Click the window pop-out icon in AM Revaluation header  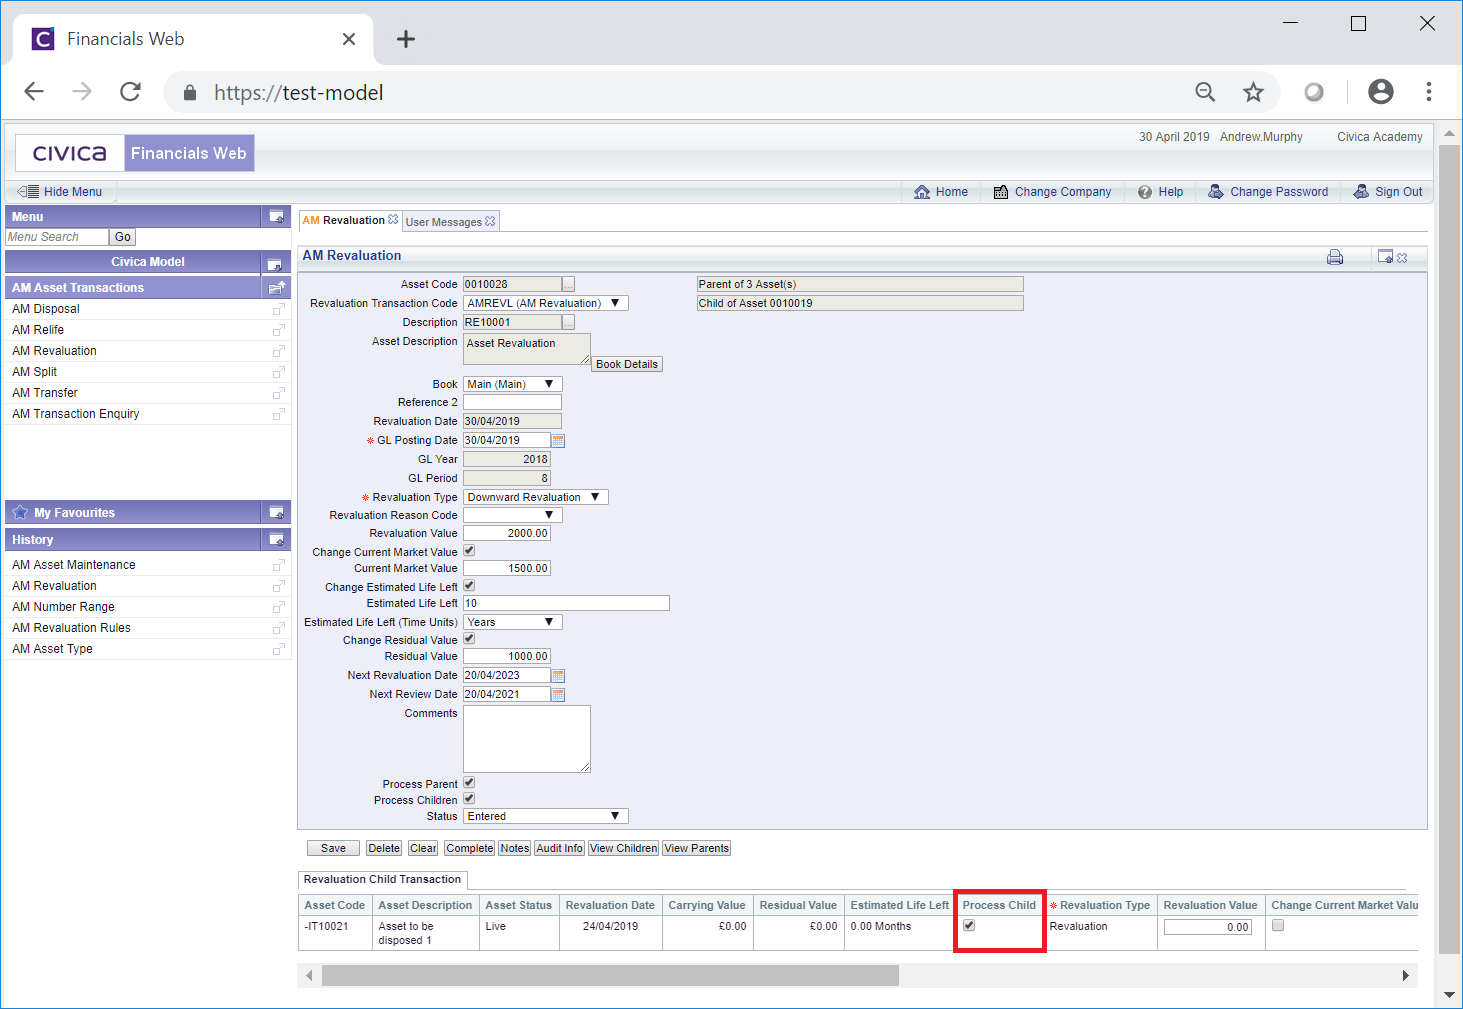pos(1385,257)
